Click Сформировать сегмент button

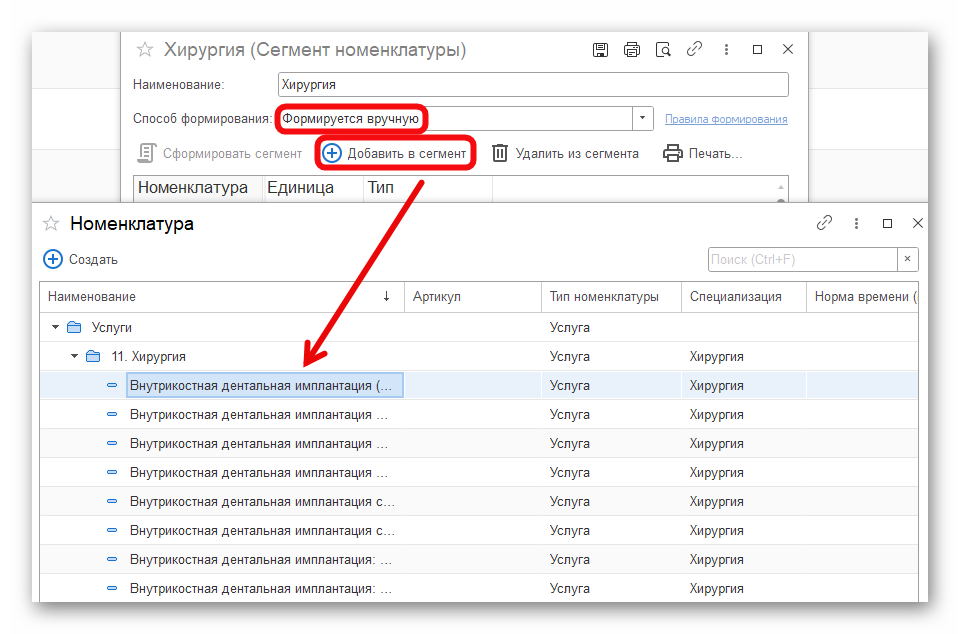pos(220,154)
